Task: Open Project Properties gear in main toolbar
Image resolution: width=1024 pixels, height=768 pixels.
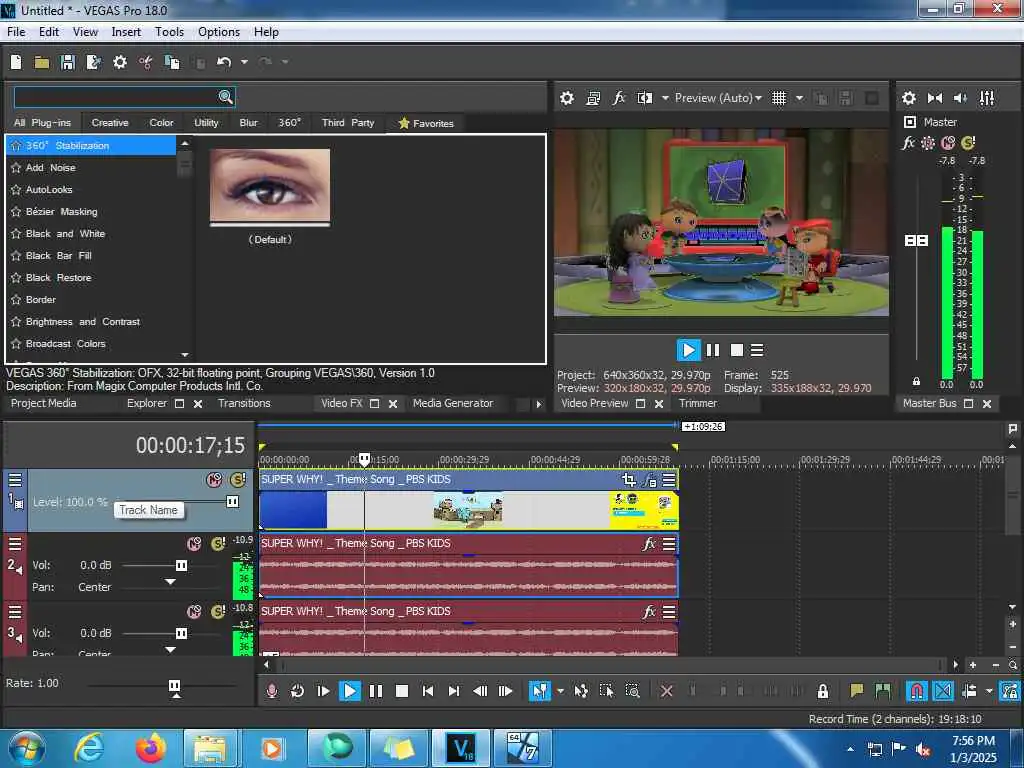Action: [120, 62]
